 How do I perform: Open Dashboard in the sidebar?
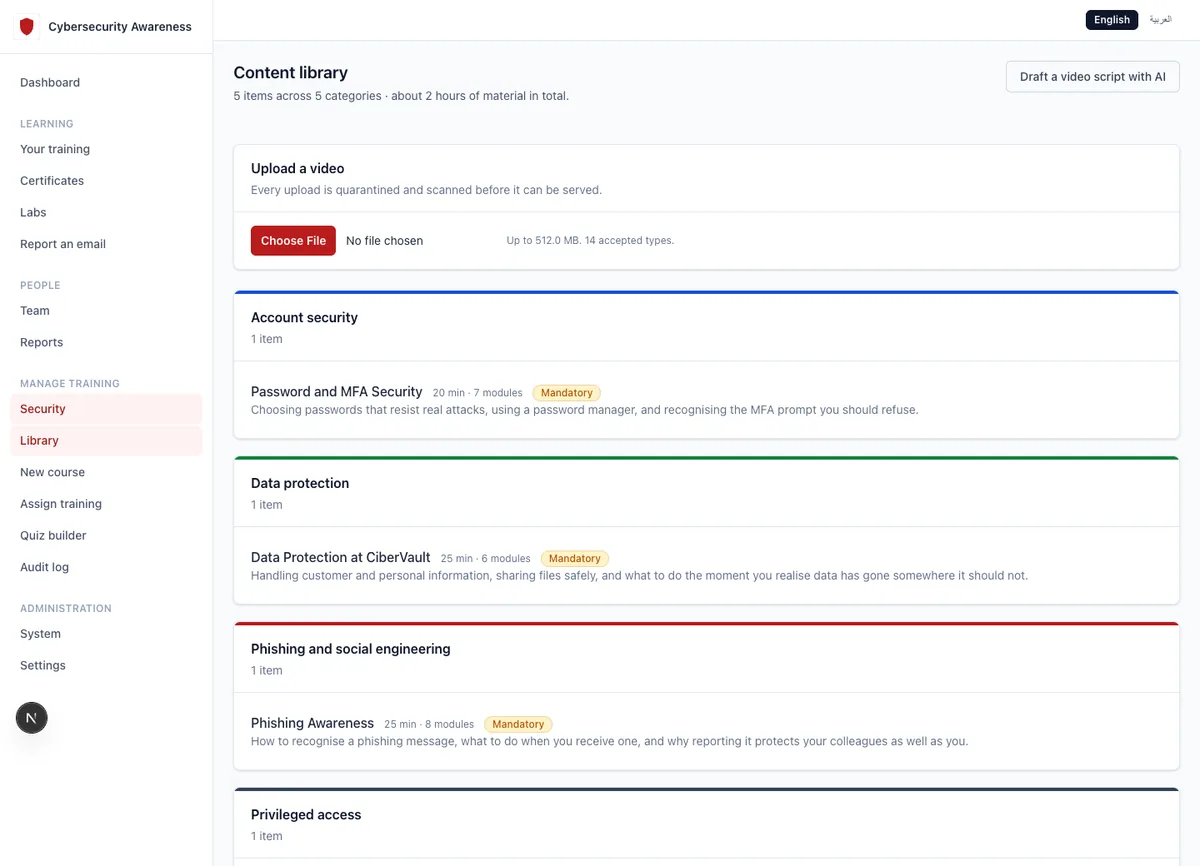tap(50, 82)
